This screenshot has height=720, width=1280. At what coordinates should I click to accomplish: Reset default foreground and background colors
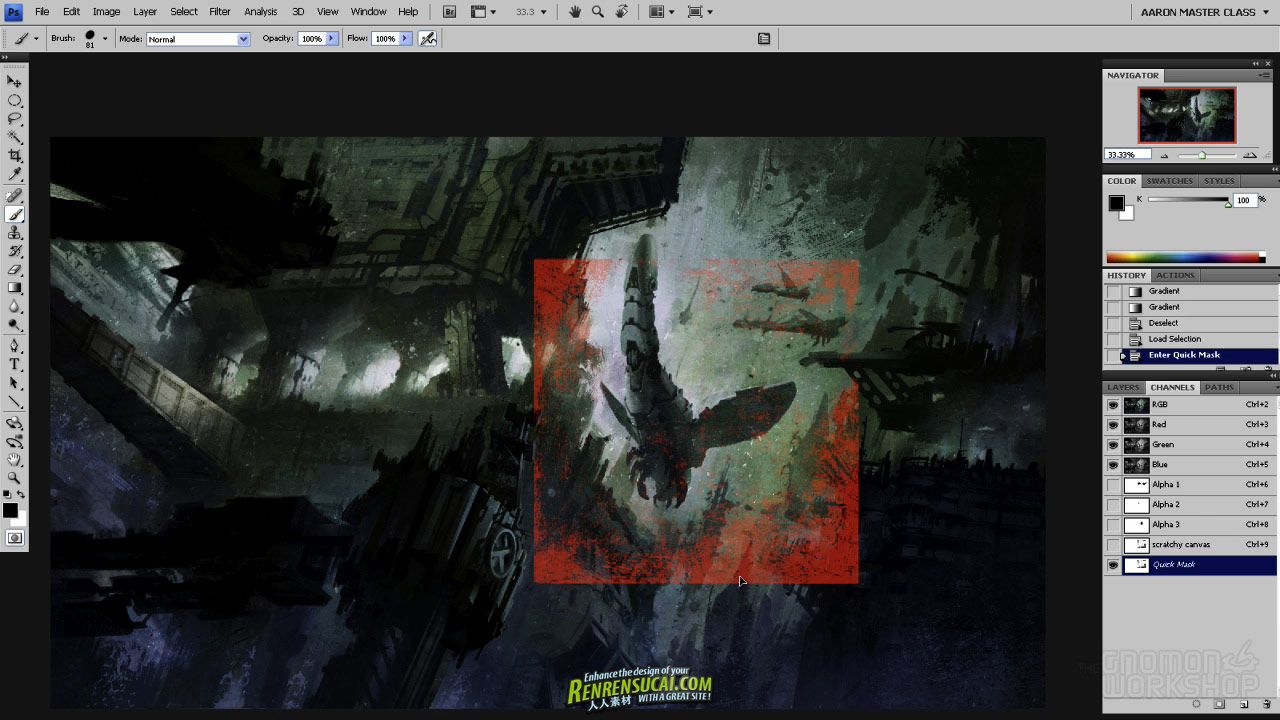[7, 495]
